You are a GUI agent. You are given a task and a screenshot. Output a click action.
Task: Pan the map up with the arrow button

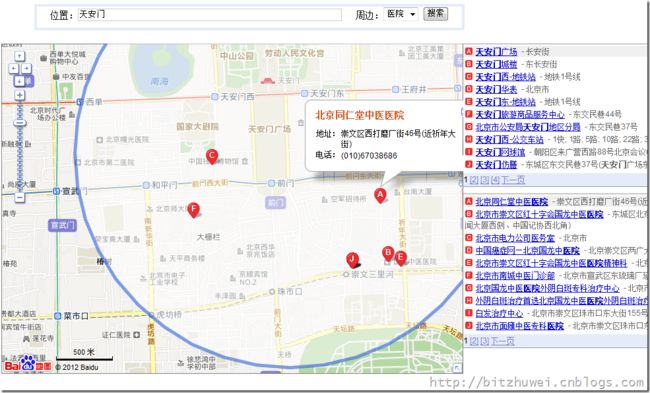[19, 56]
